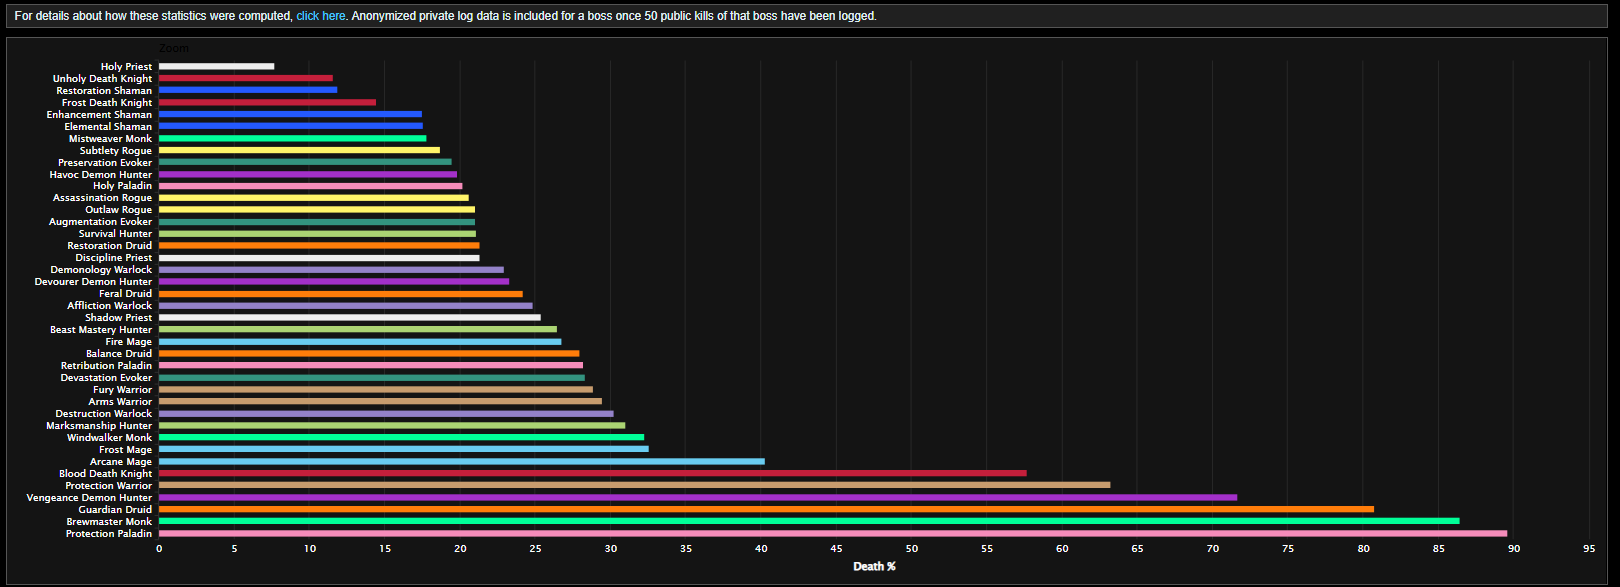Click the Arcane Mage light blue bar
This screenshot has height=587, width=1620.
[461, 461]
